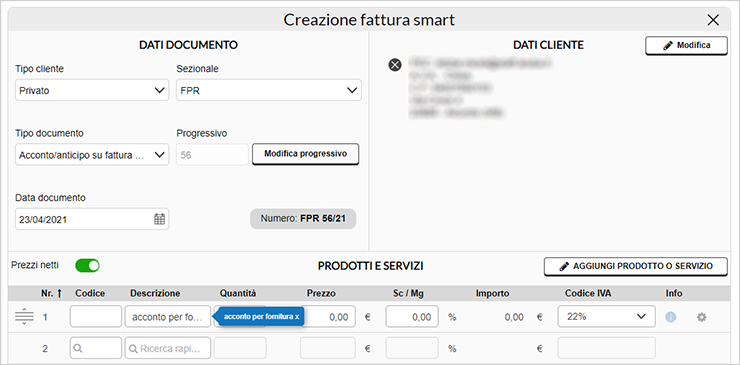The image size is (740, 365).
Task: Show row 1 info icon details
Action: [x=671, y=317]
